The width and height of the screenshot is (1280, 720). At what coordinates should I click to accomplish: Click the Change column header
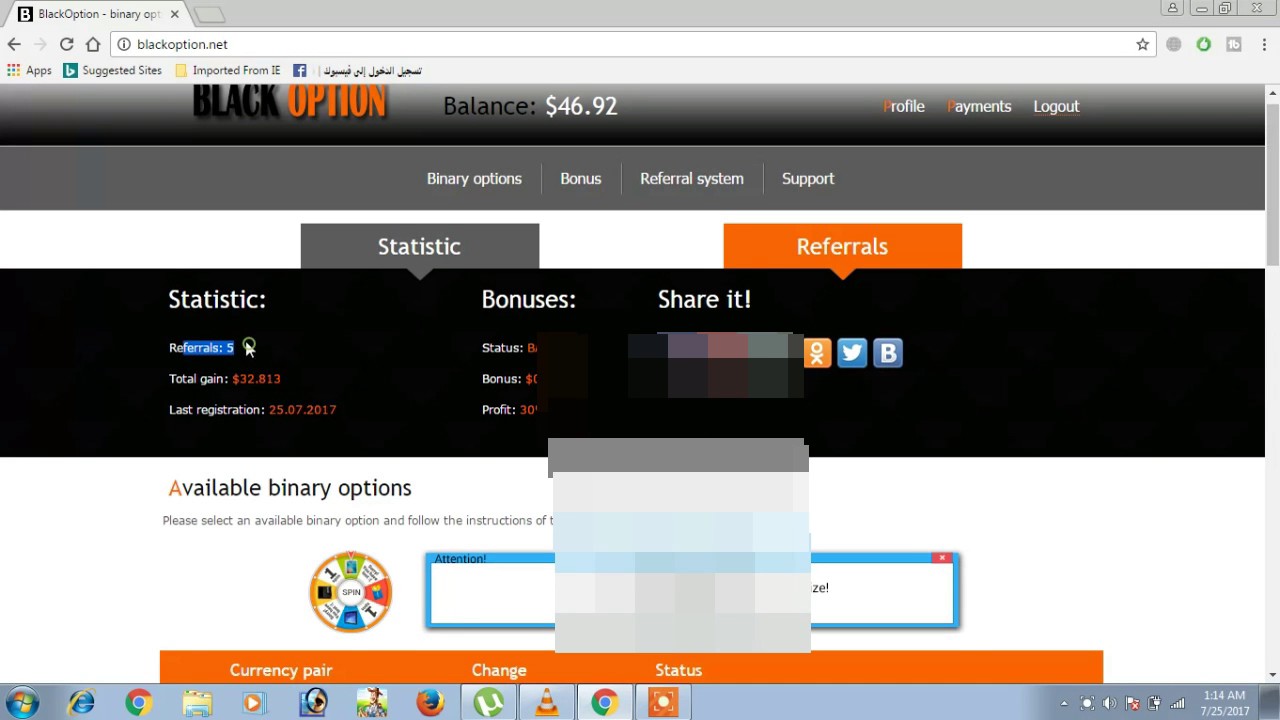point(499,670)
